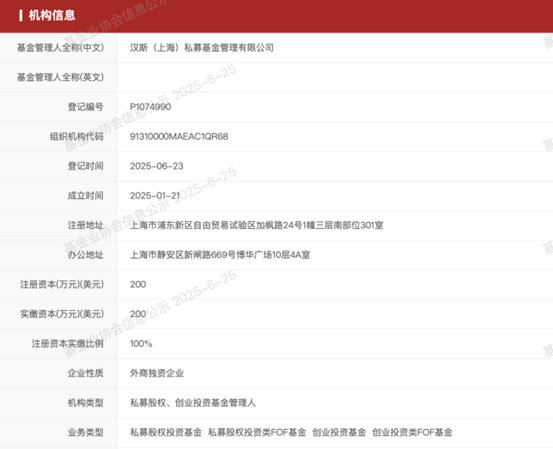Click the 企业性质 value 外商独资企业
Viewport: 553px width, 449px height.
(x=157, y=373)
